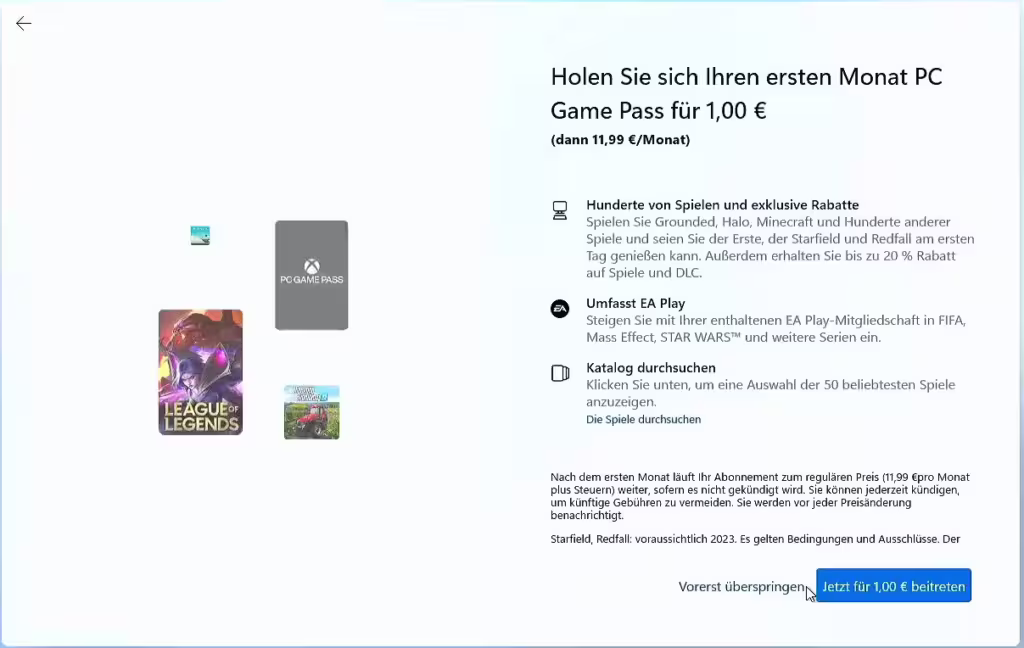Open 'Die Spiele durchsuchen' link

643,419
